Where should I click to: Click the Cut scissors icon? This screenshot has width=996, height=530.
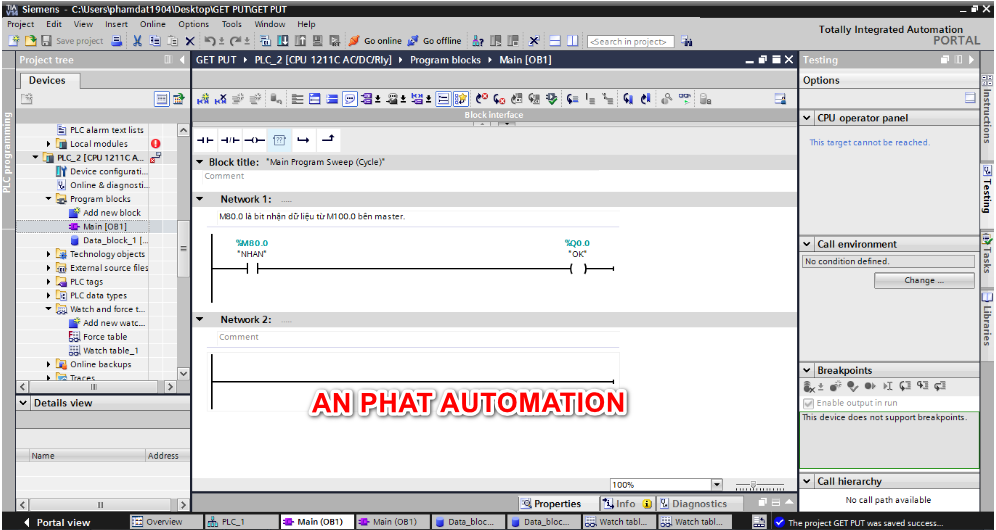click(x=136, y=41)
